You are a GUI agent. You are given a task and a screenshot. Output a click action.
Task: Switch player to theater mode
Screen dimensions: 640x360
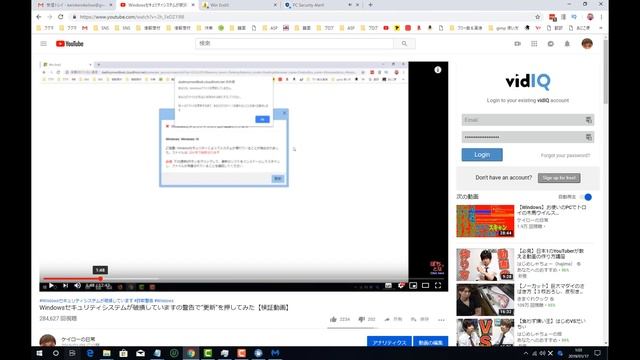(425, 286)
